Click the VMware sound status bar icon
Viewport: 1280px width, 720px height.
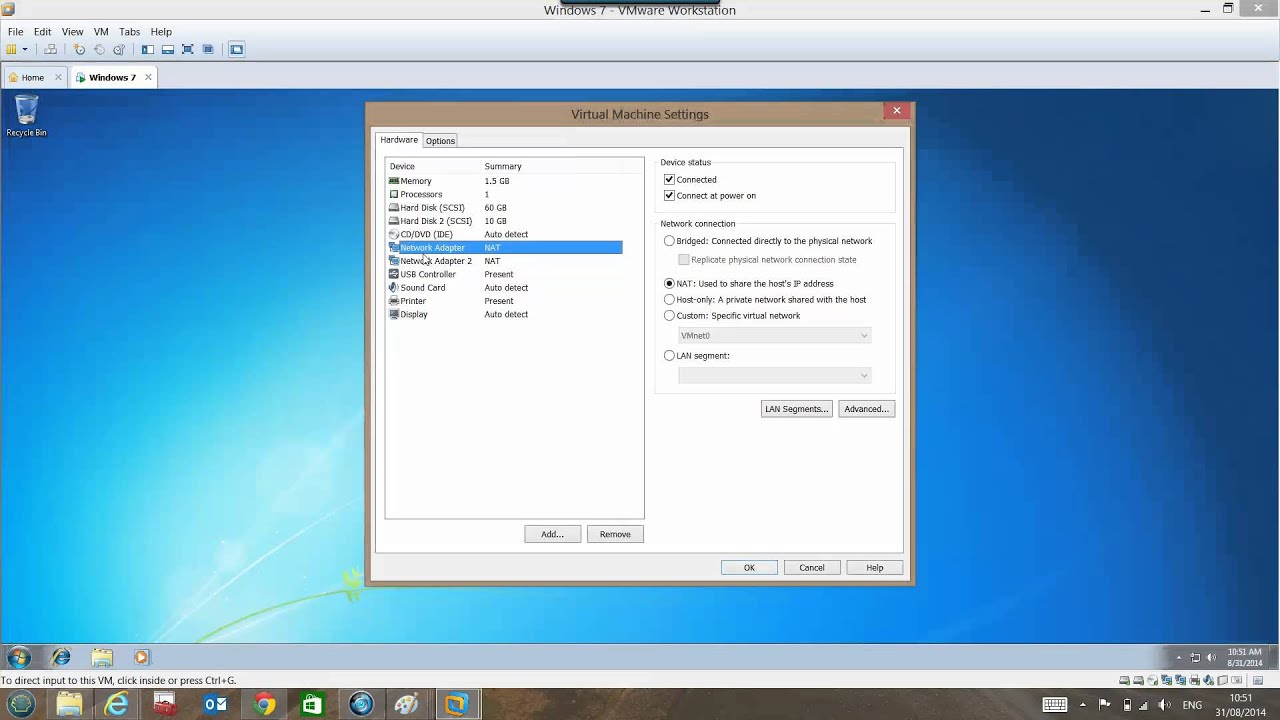(x=1209, y=681)
